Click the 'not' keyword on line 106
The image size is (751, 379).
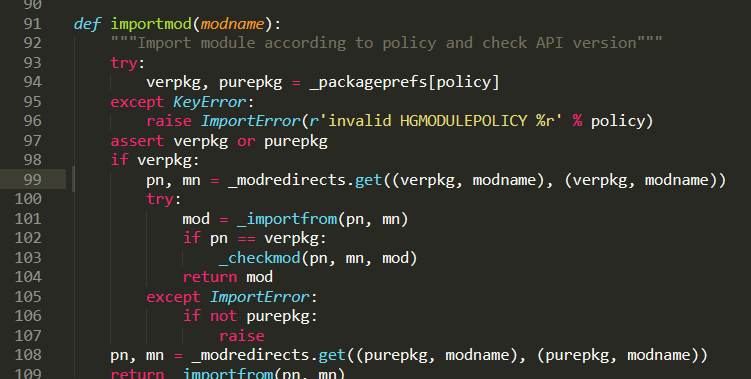click(x=224, y=316)
